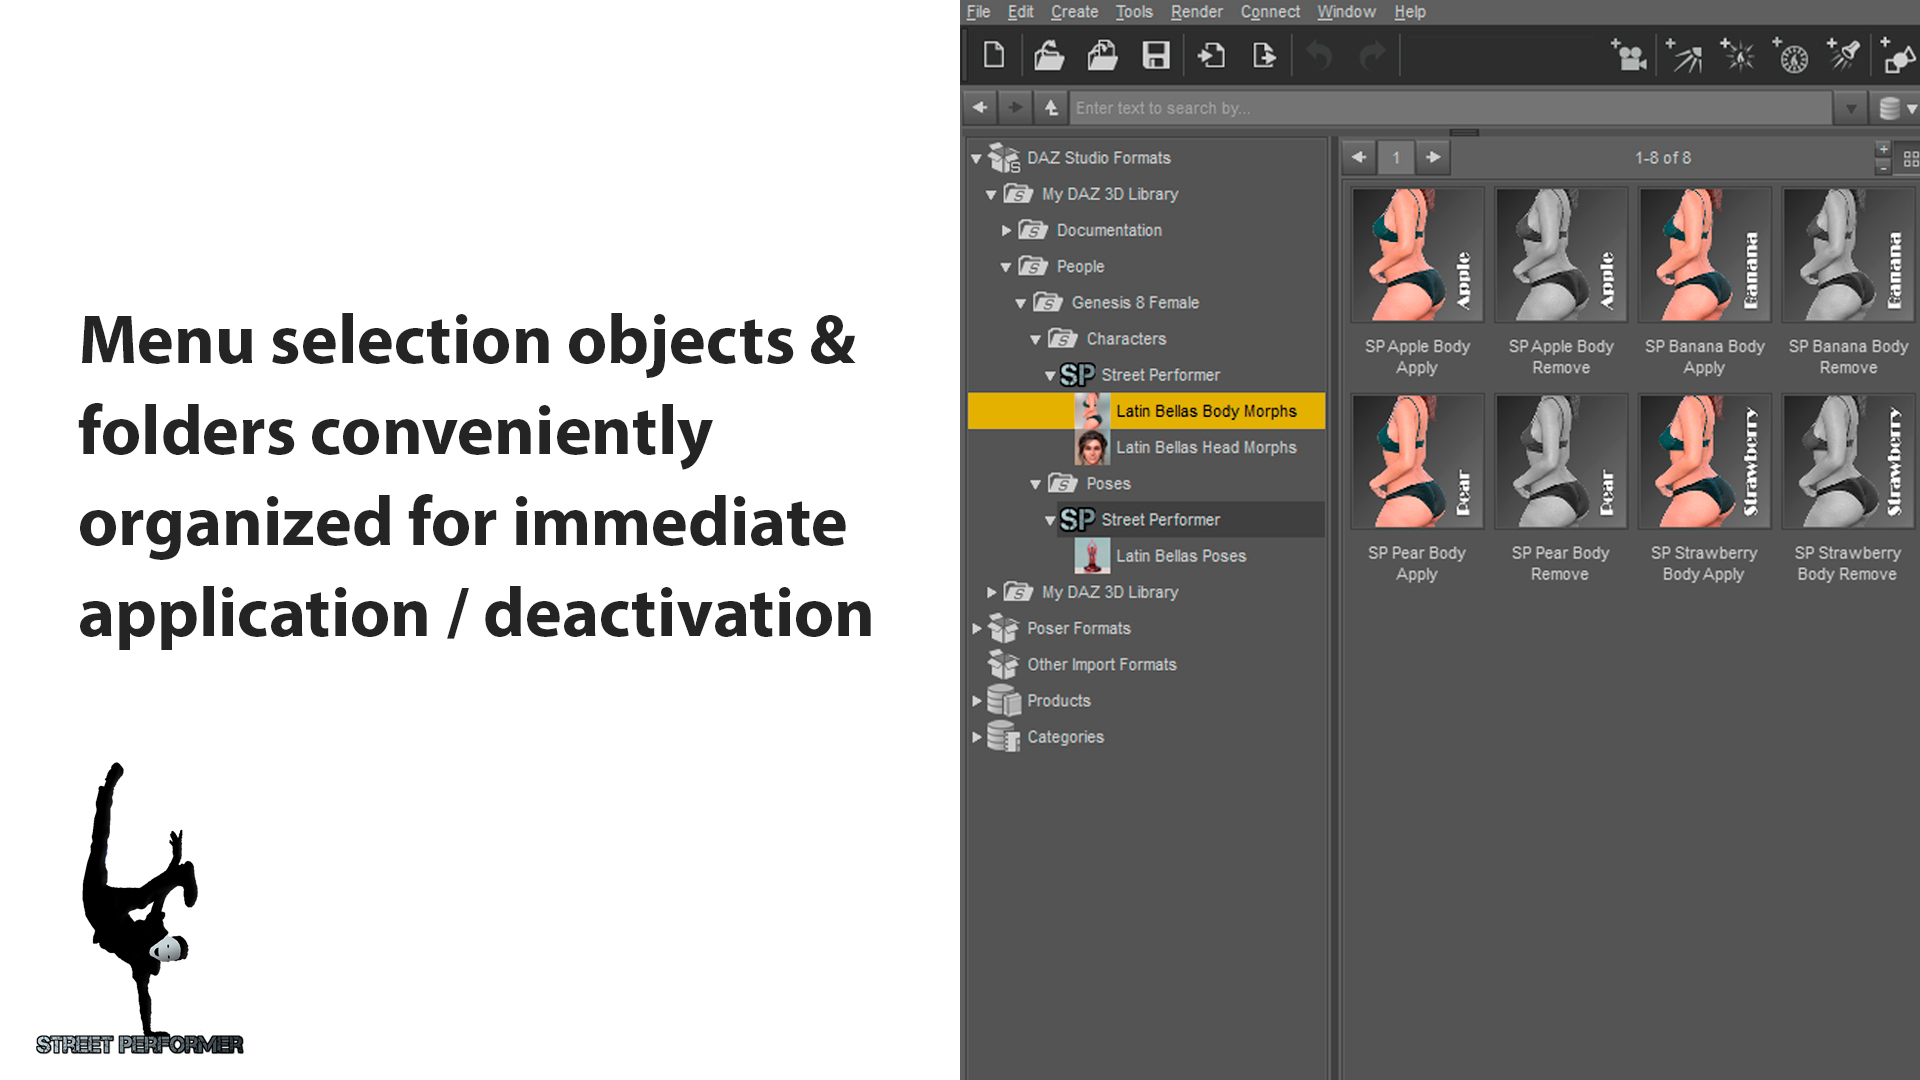The image size is (1920, 1080).
Task: Select Latin Bellas Head Morphs folder
Action: tap(1205, 448)
